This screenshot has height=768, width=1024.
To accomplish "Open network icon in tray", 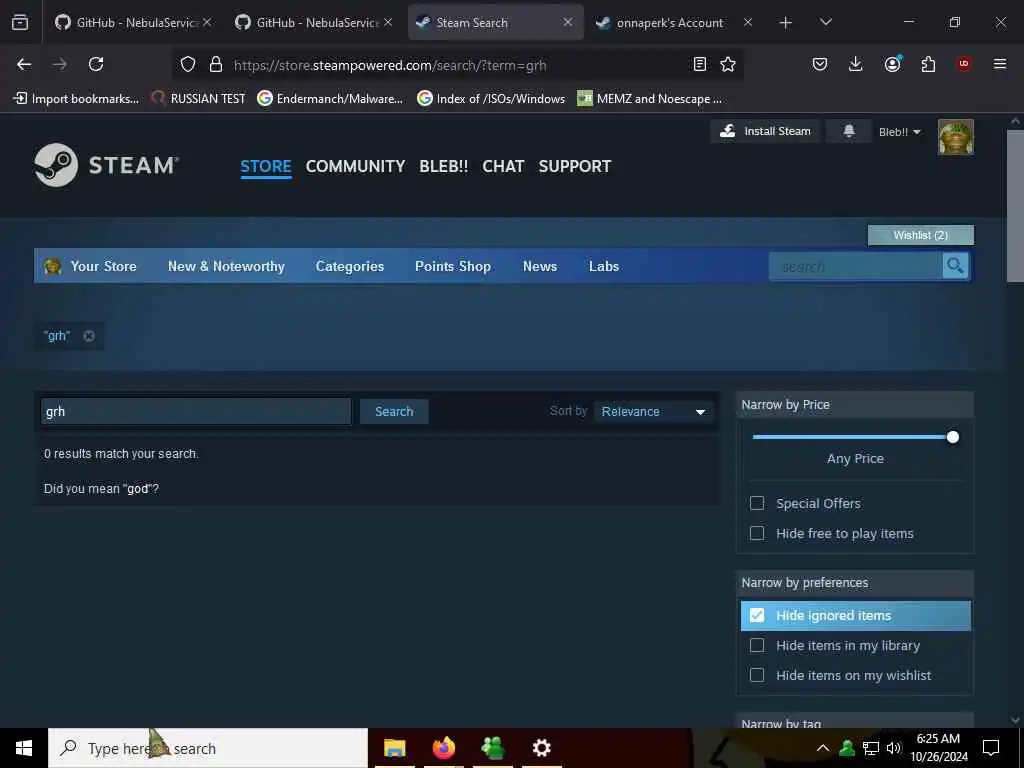I will [871, 748].
